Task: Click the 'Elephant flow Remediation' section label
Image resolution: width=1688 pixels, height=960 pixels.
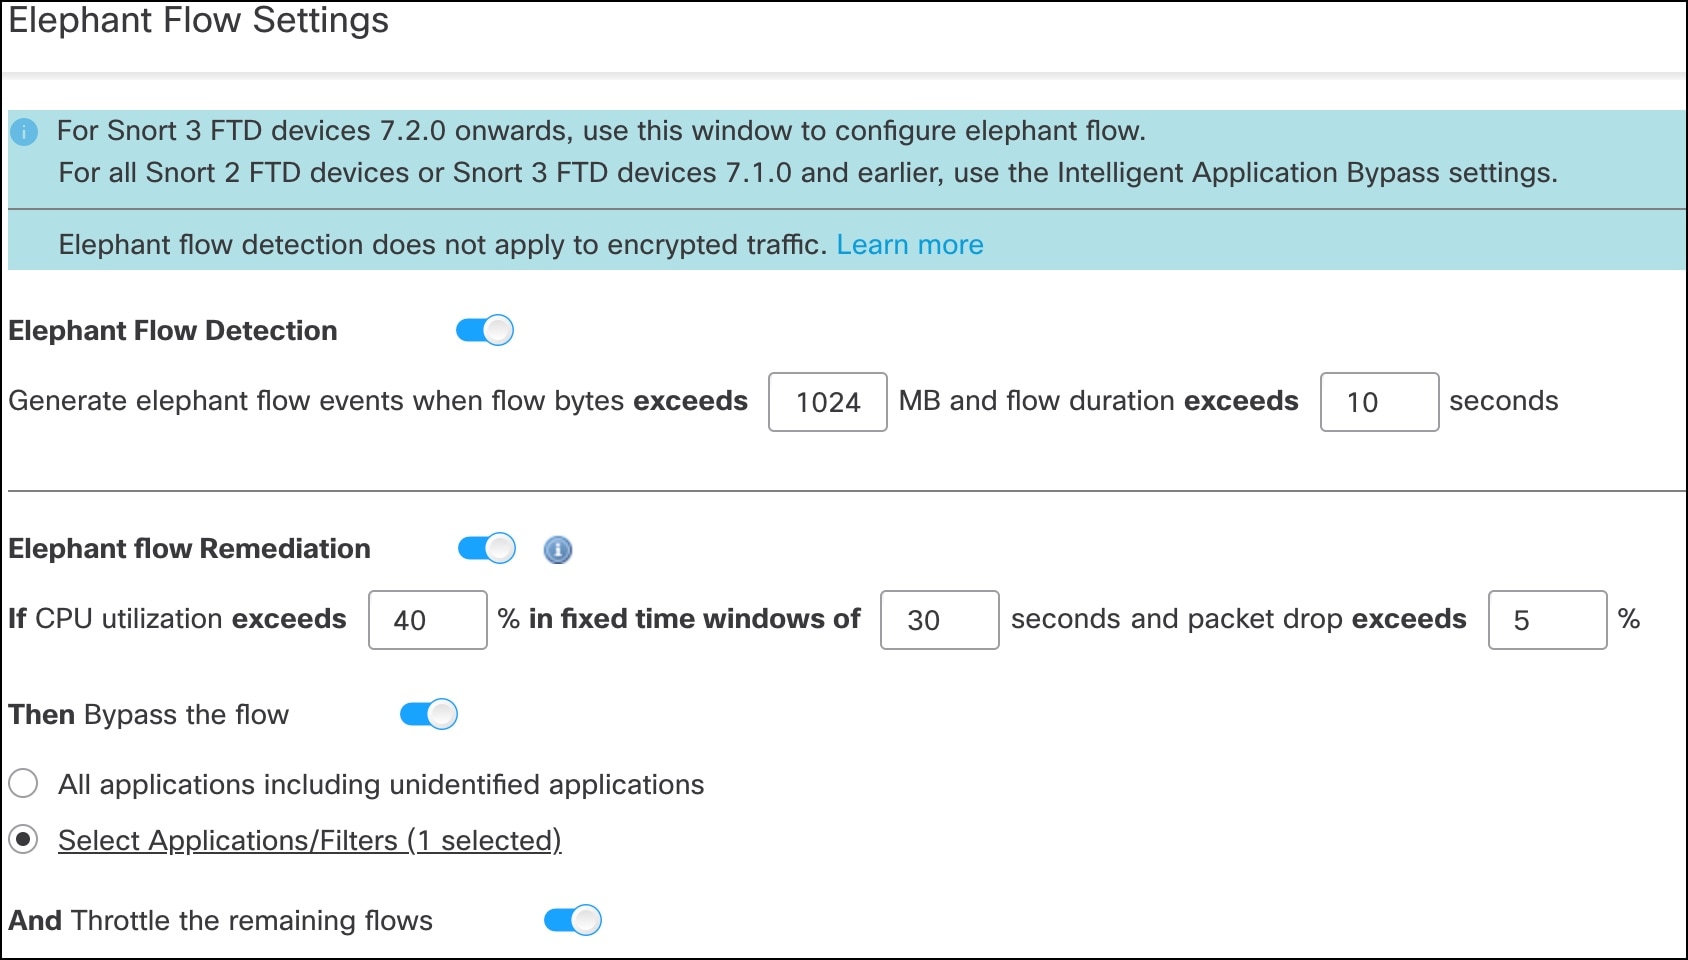Action: 189,548
